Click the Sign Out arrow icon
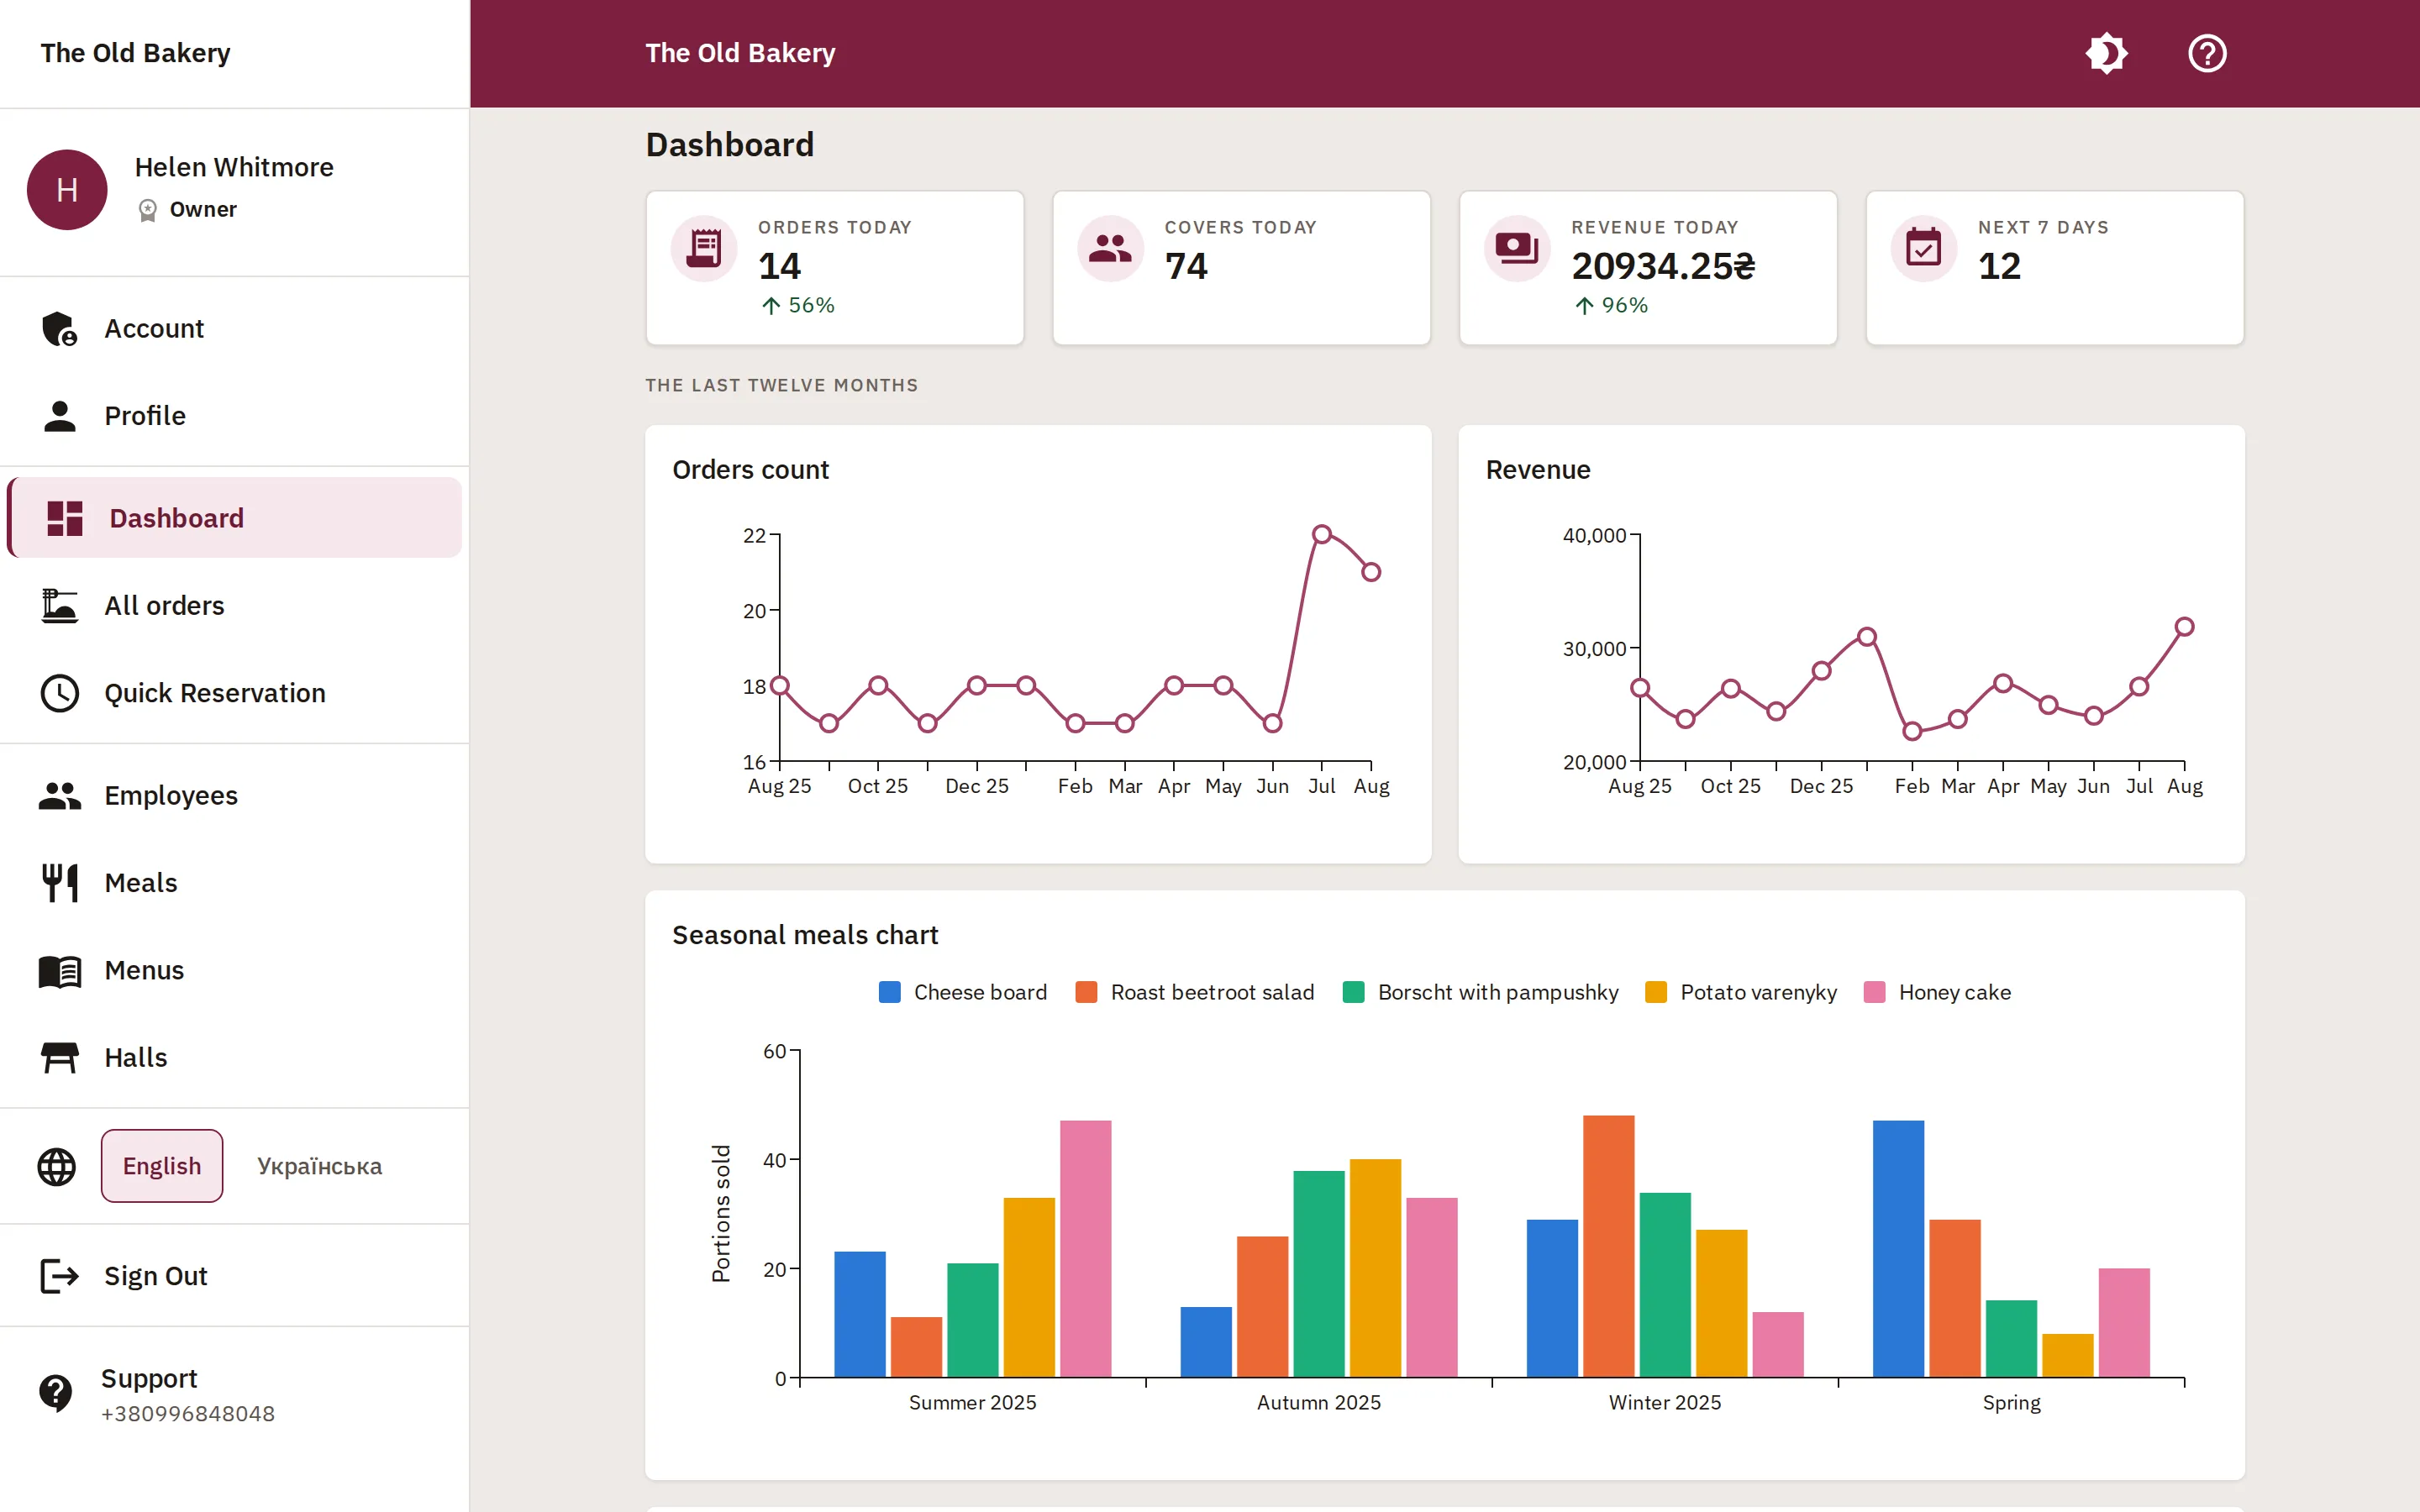 [60, 1276]
